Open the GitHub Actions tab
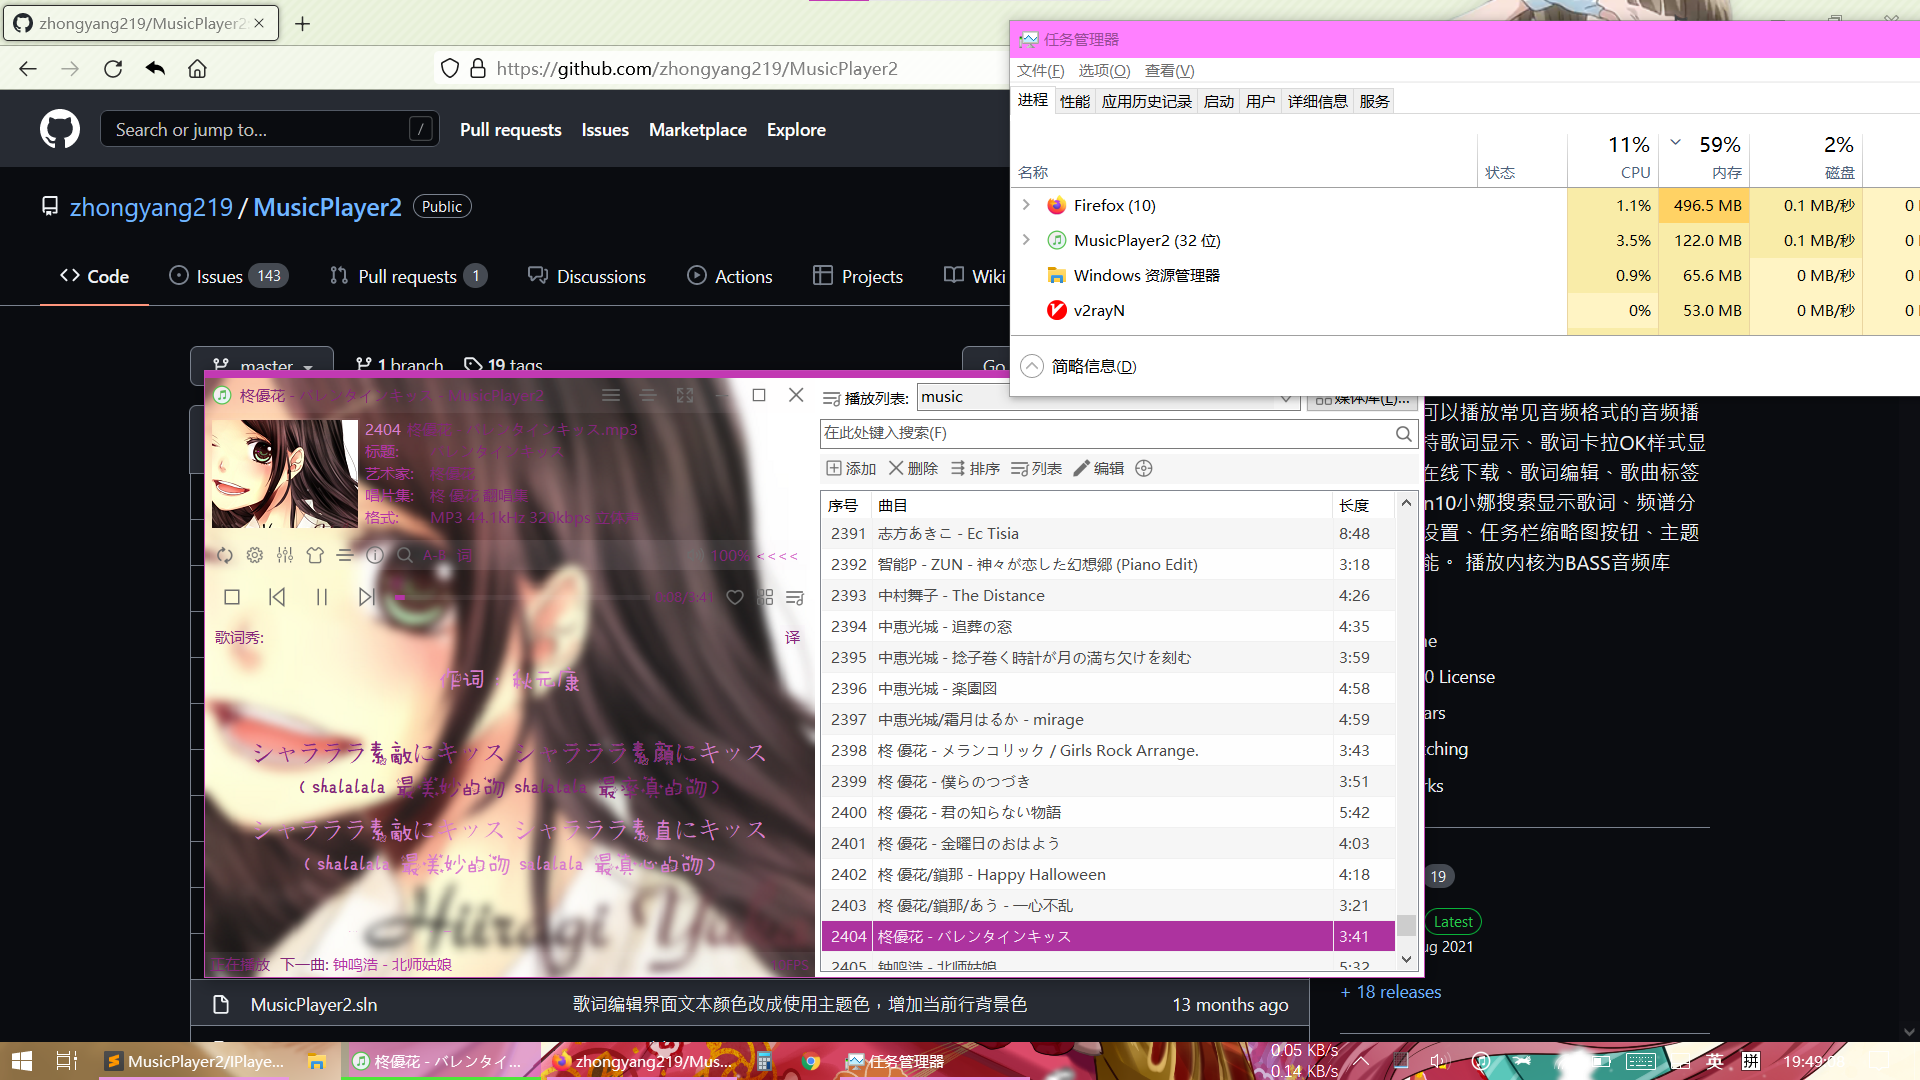The image size is (1920, 1080). (730, 276)
